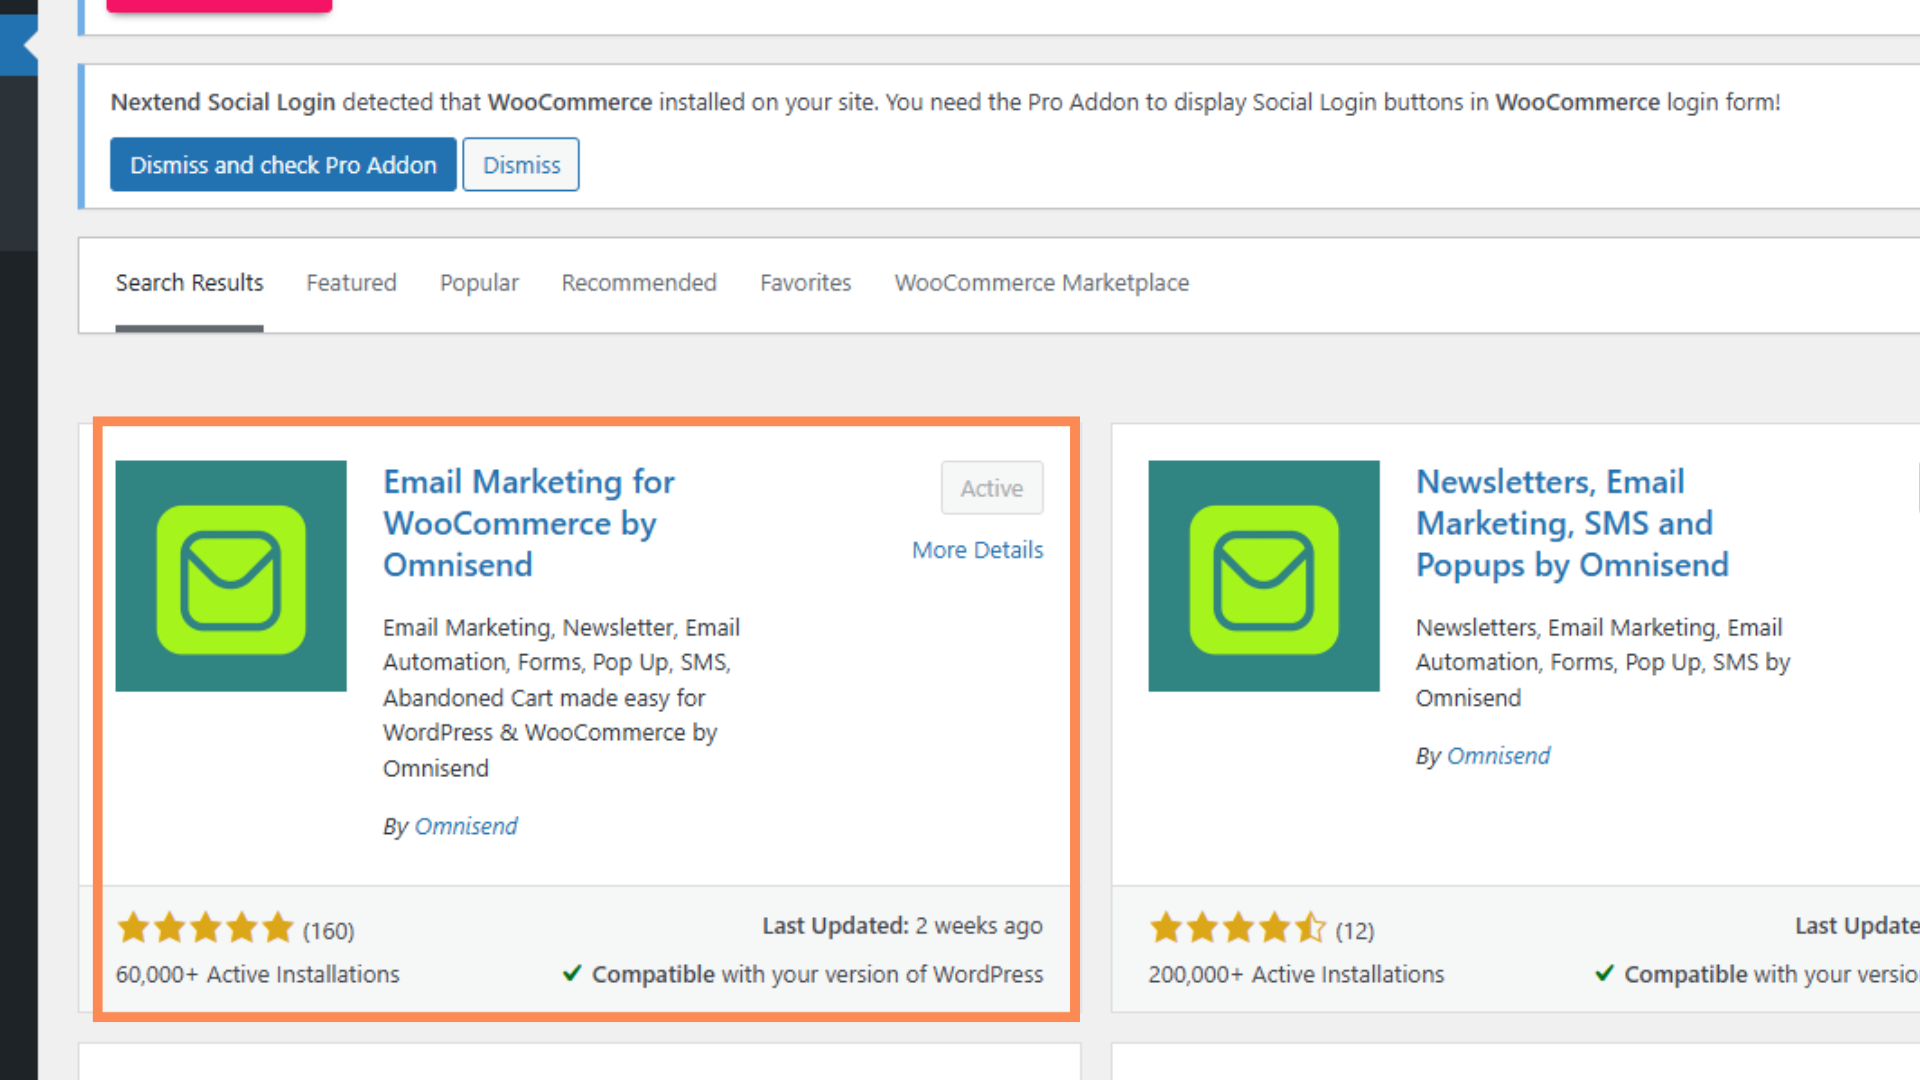
Task: Click Omnisend author link under second plugin
Action: coord(1498,756)
